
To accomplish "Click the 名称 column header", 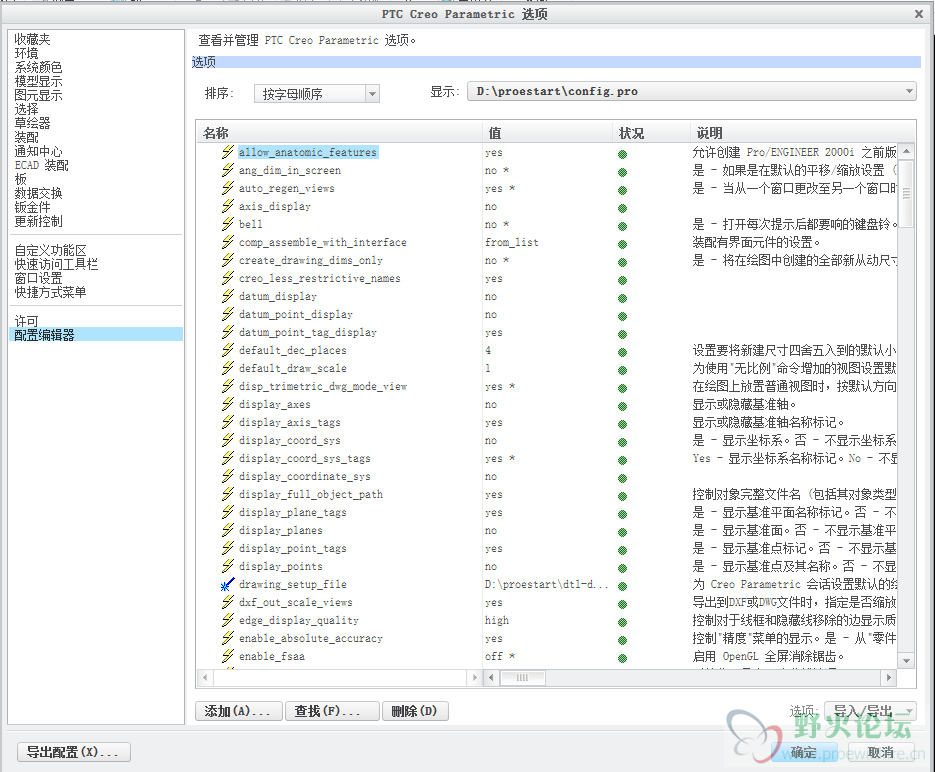I will pyautogui.click(x=339, y=133).
